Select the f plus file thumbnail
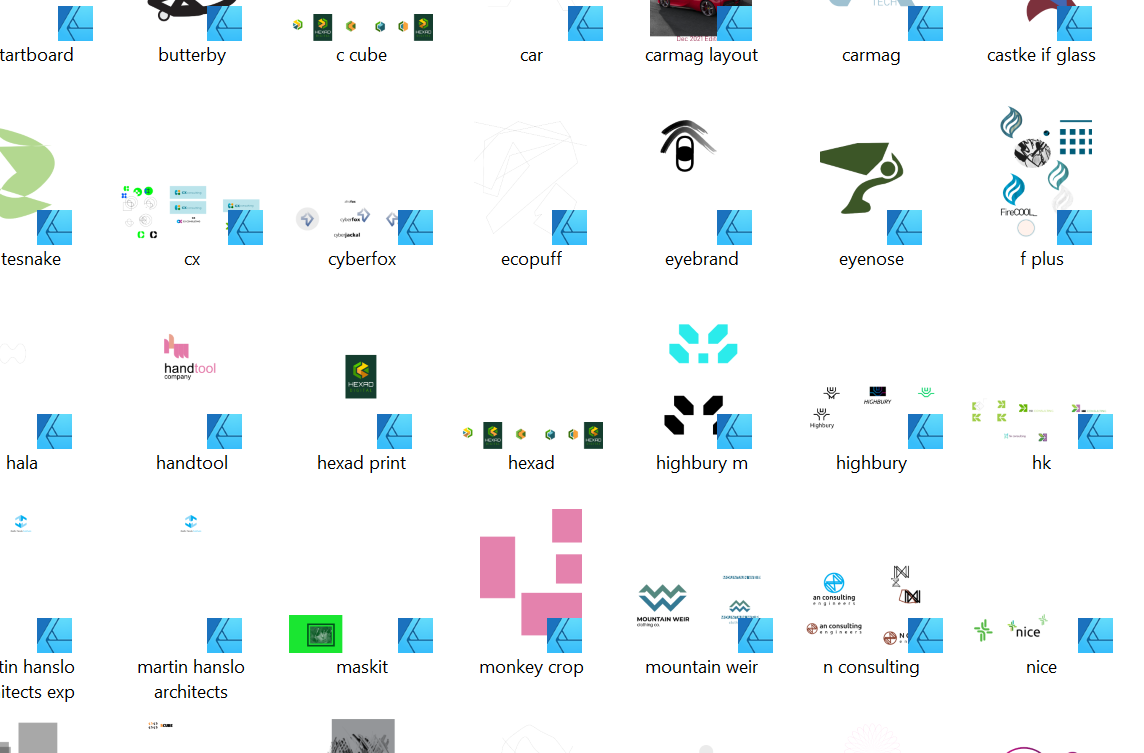The image size is (1144, 753). 1045,175
